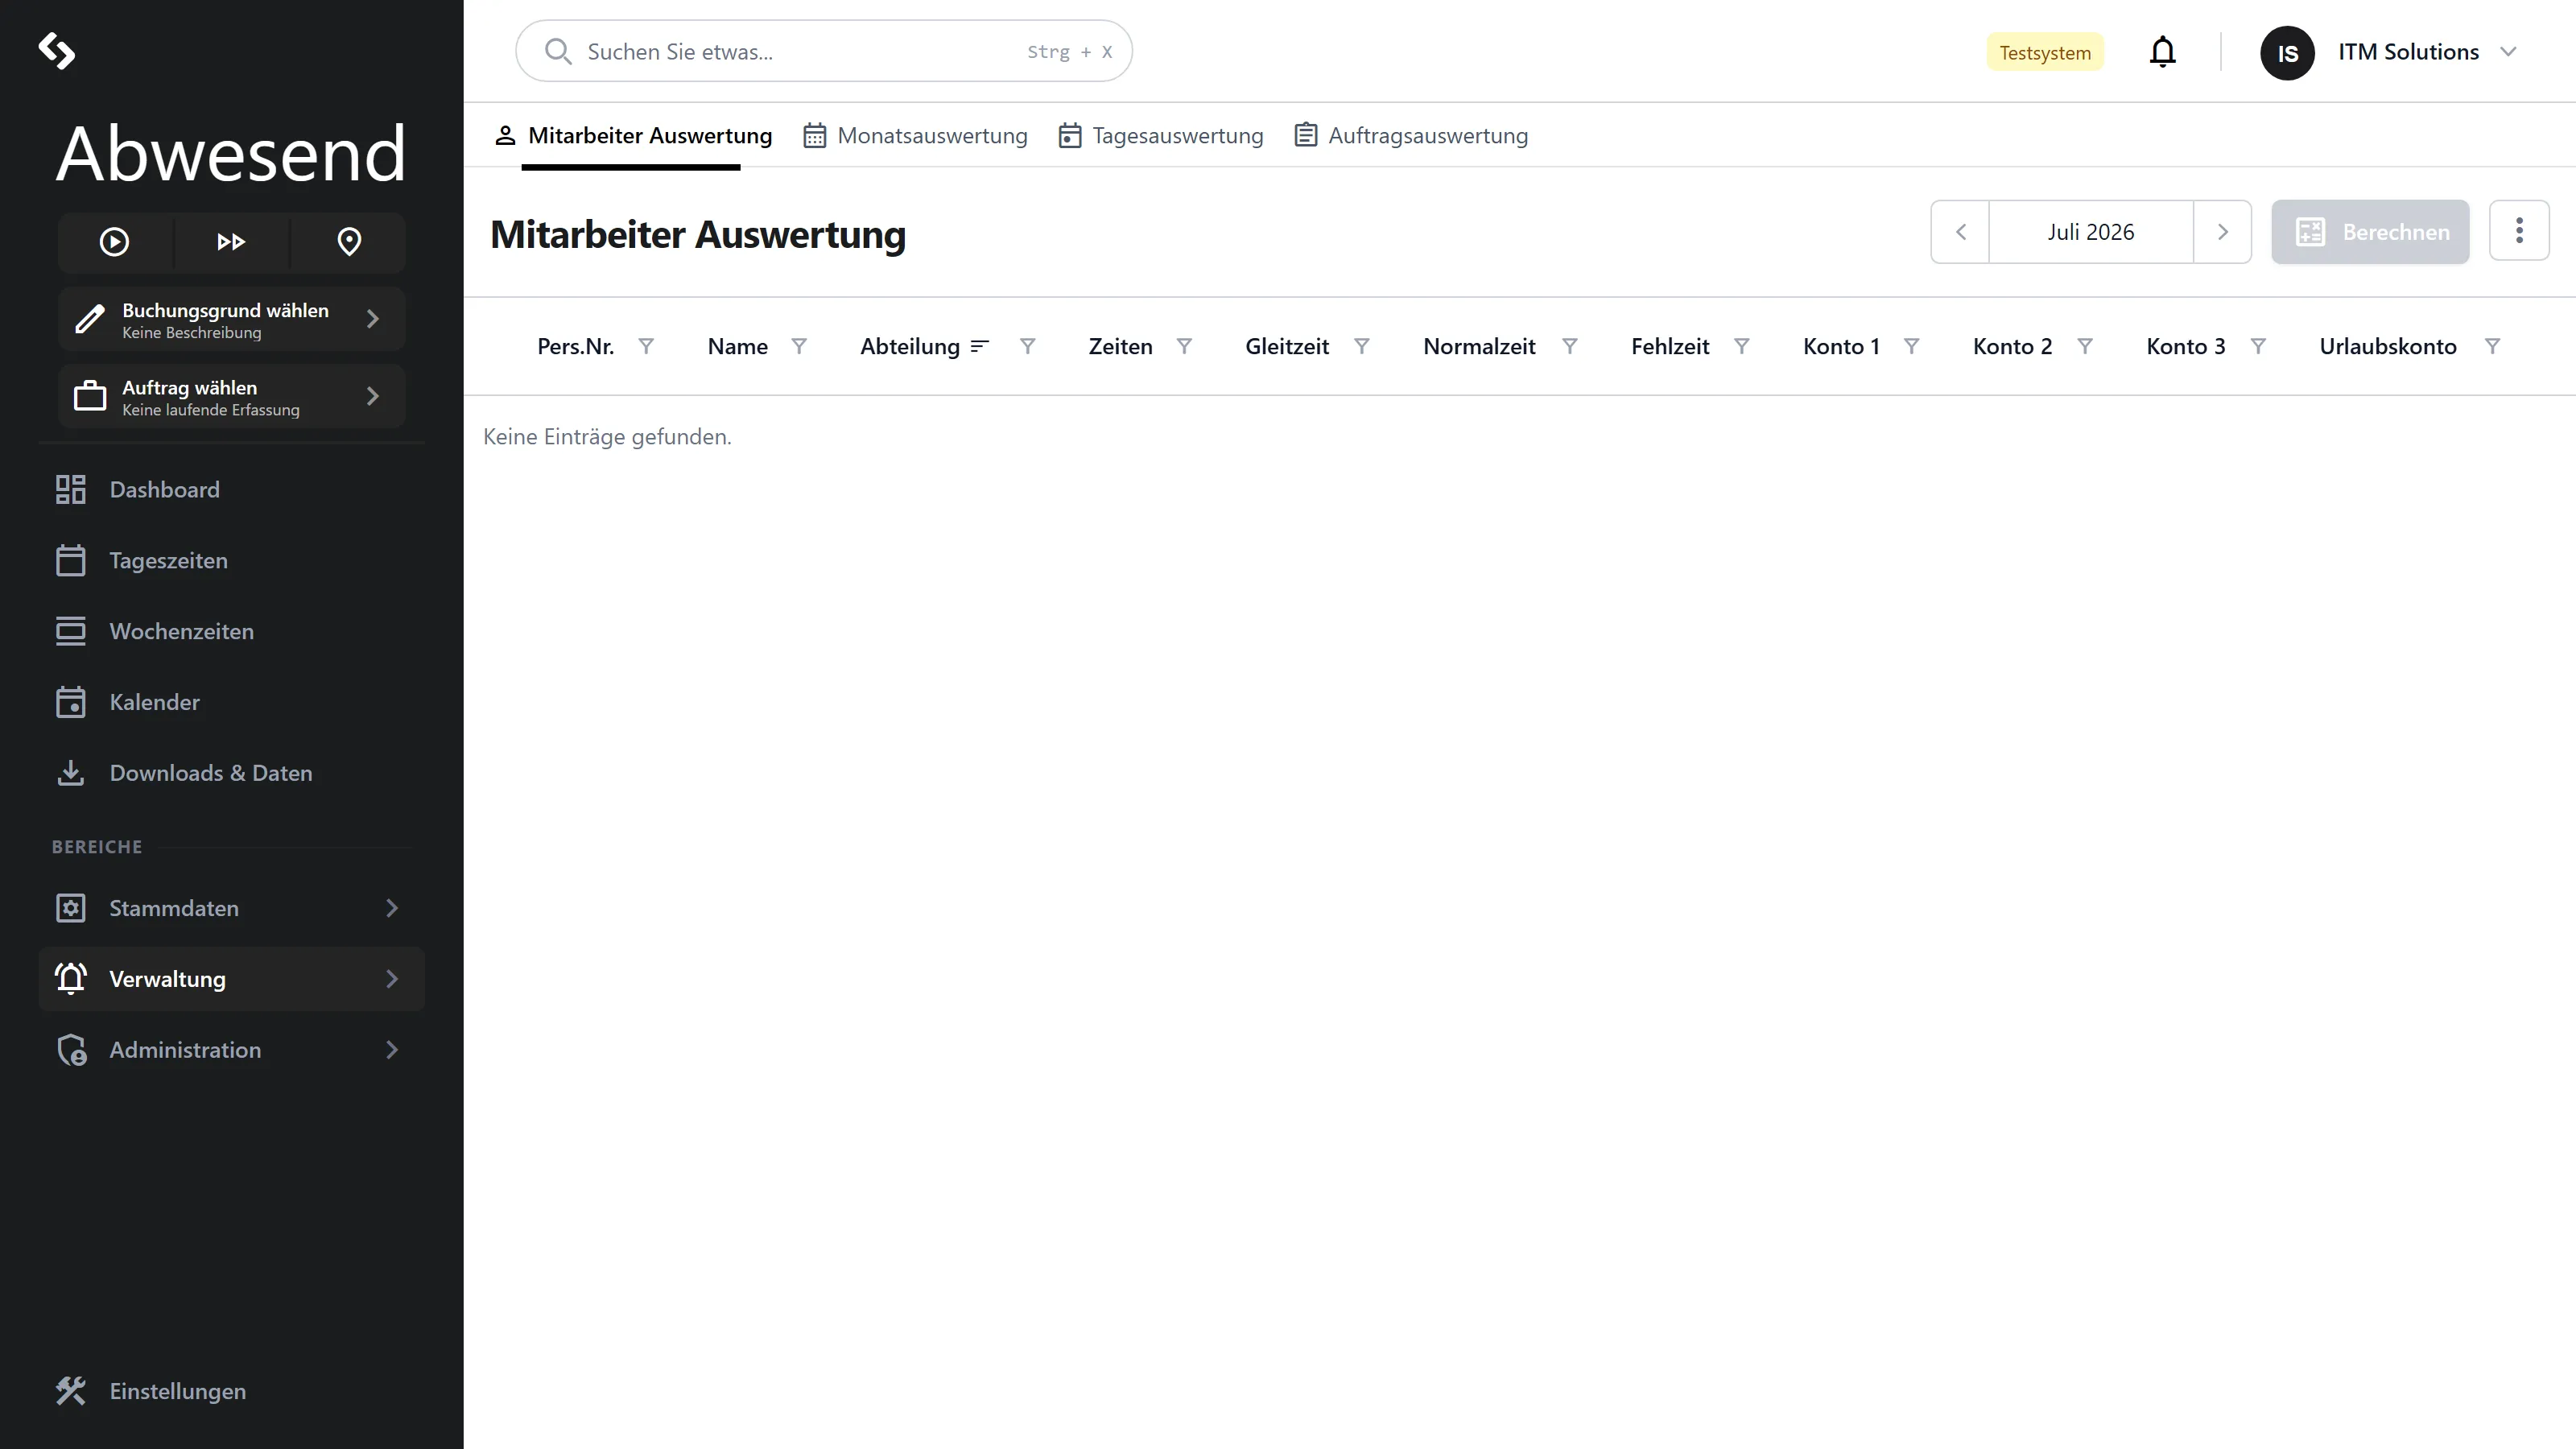The width and height of the screenshot is (2576, 1449).
Task: Click the search magnifier icon
Action: [x=558, y=52]
